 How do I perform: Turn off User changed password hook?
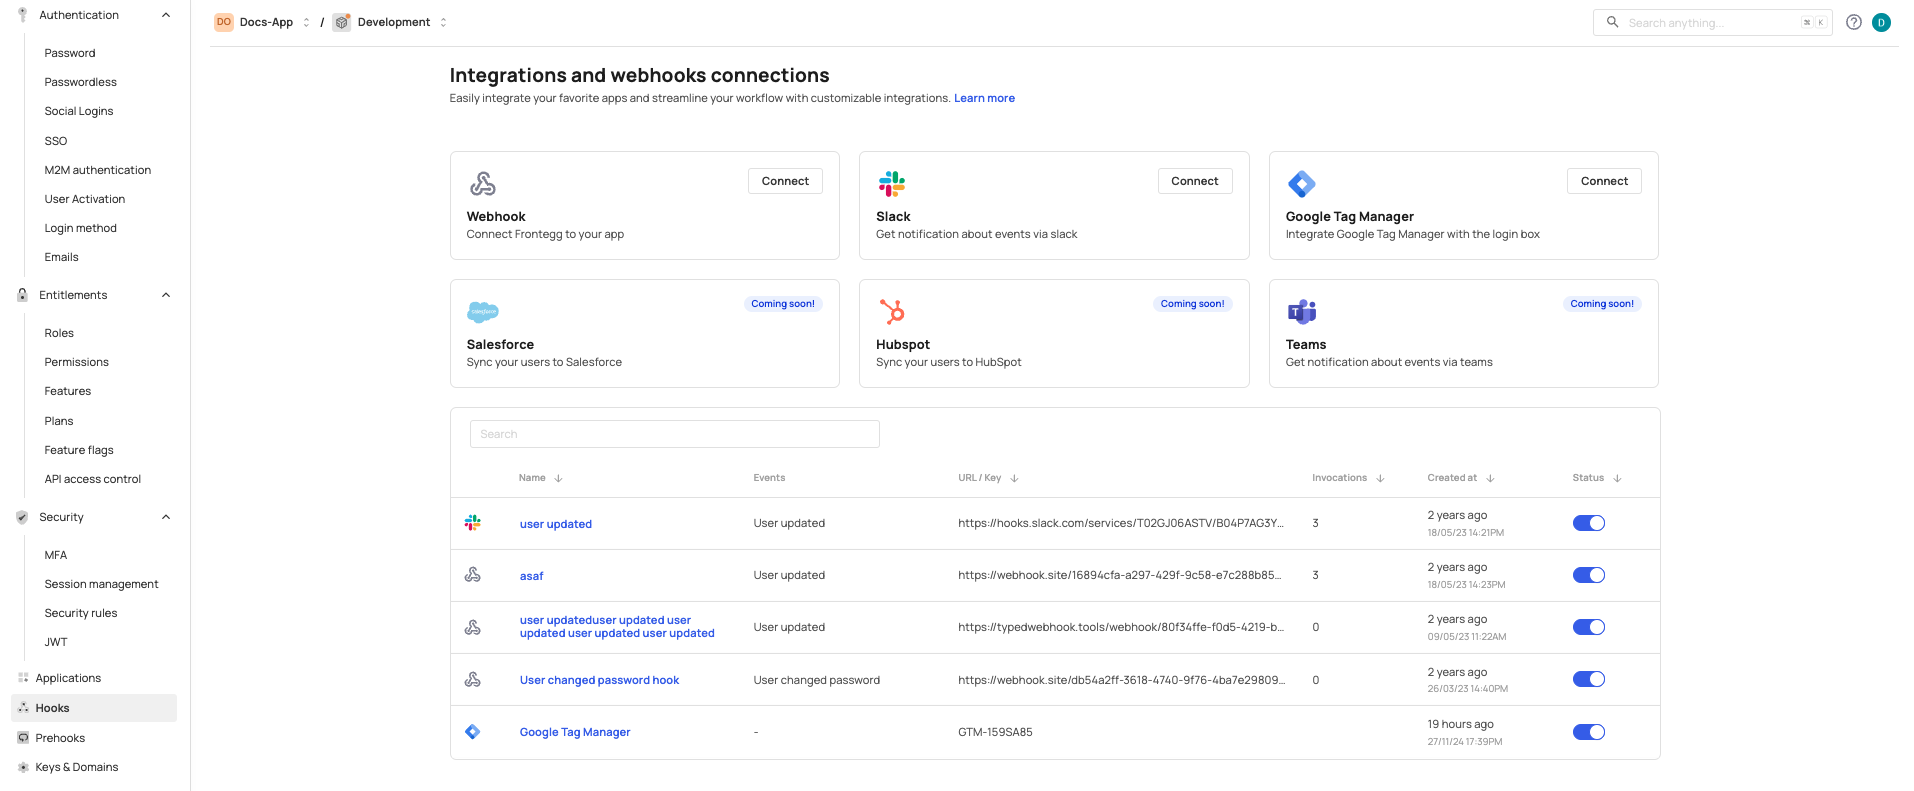1588,679
